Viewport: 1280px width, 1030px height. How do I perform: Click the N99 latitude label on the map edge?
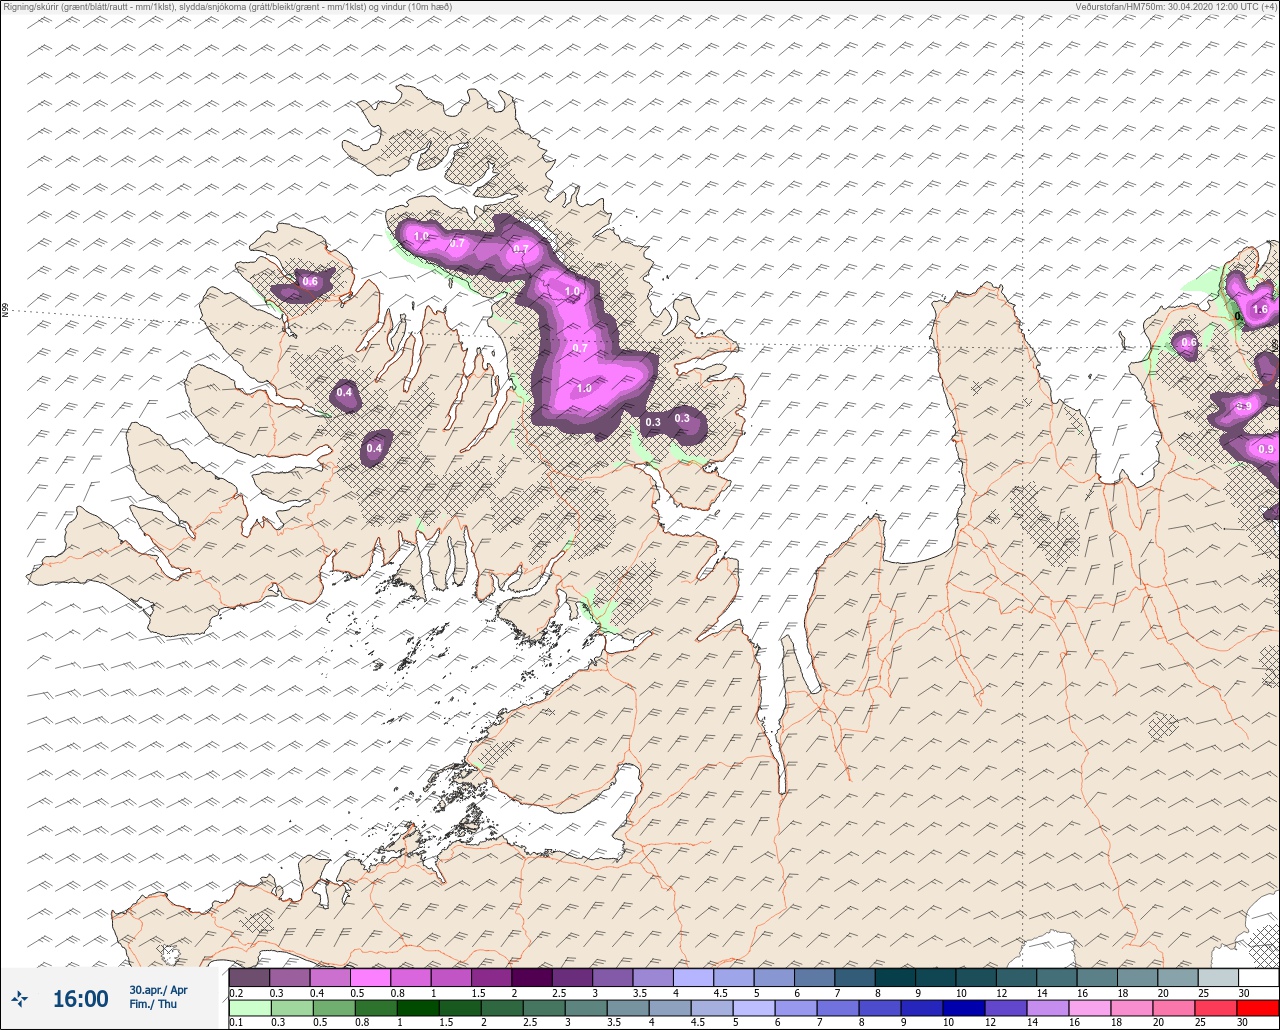click(5, 310)
